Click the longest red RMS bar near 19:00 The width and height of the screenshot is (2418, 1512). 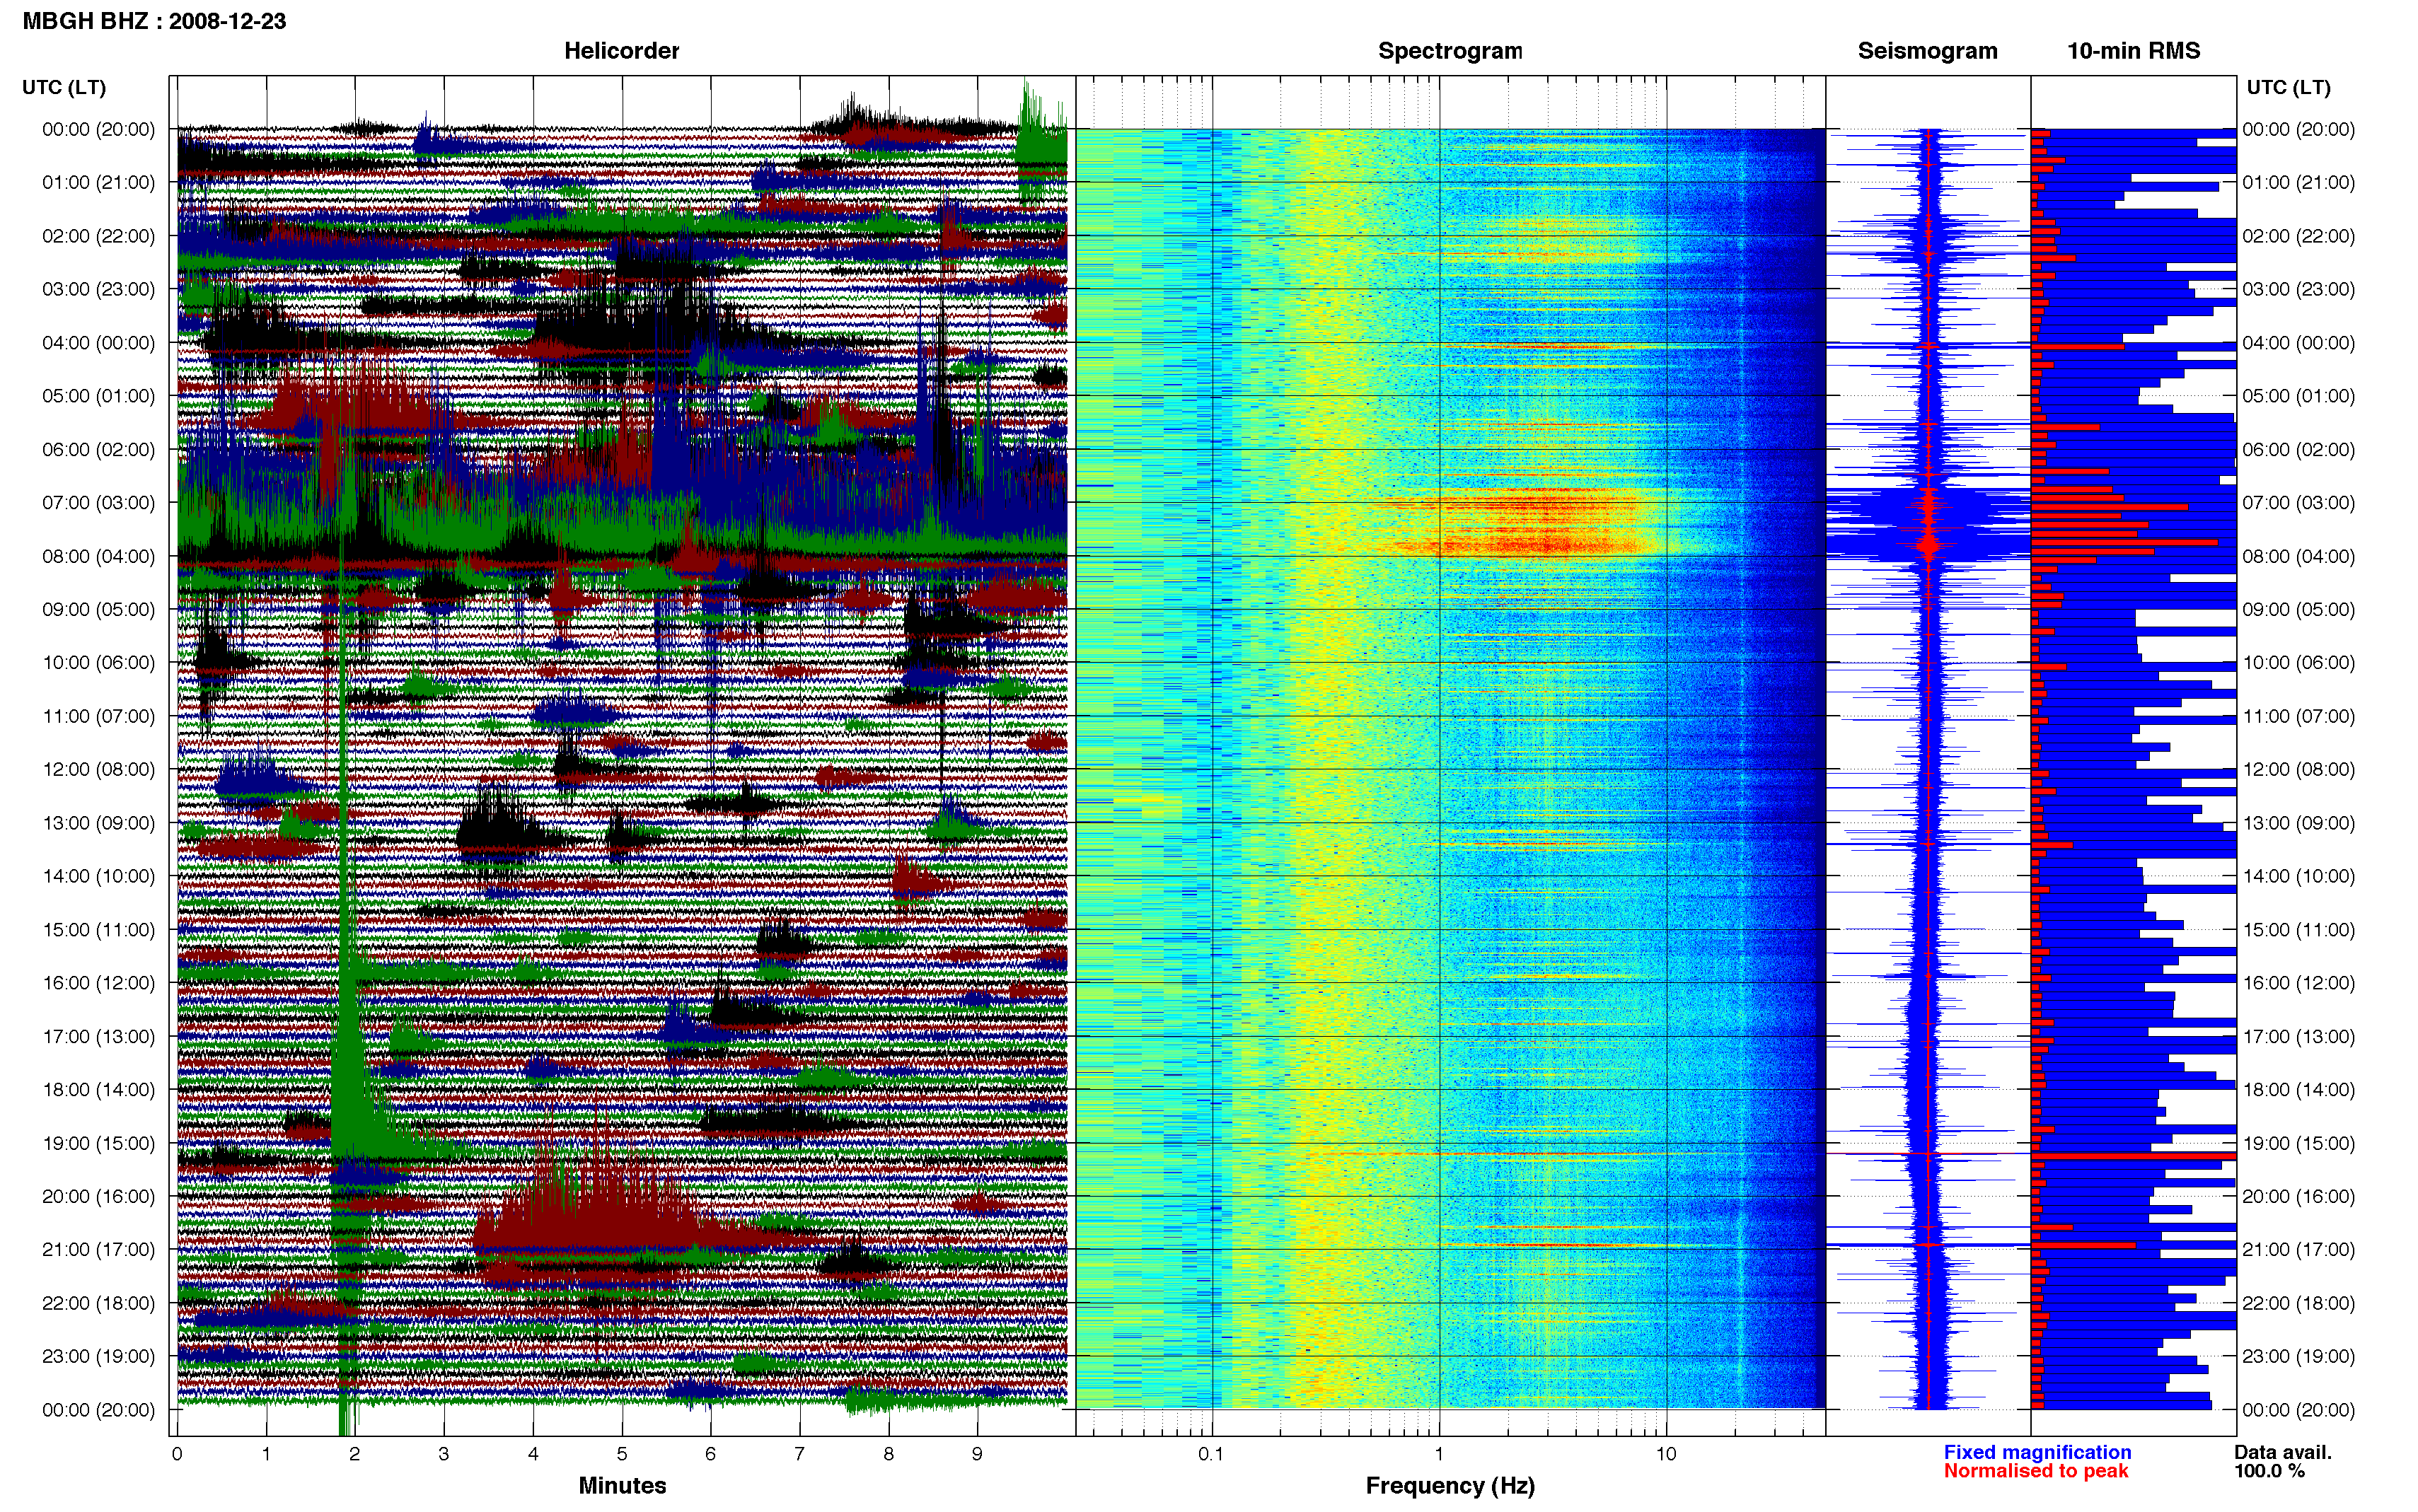[x=2133, y=1156]
